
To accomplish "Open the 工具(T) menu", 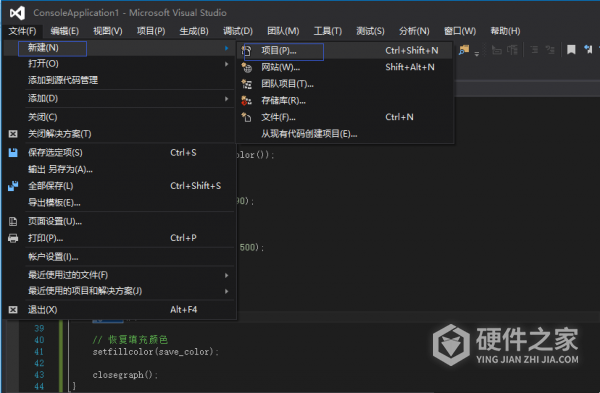I will (328, 31).
